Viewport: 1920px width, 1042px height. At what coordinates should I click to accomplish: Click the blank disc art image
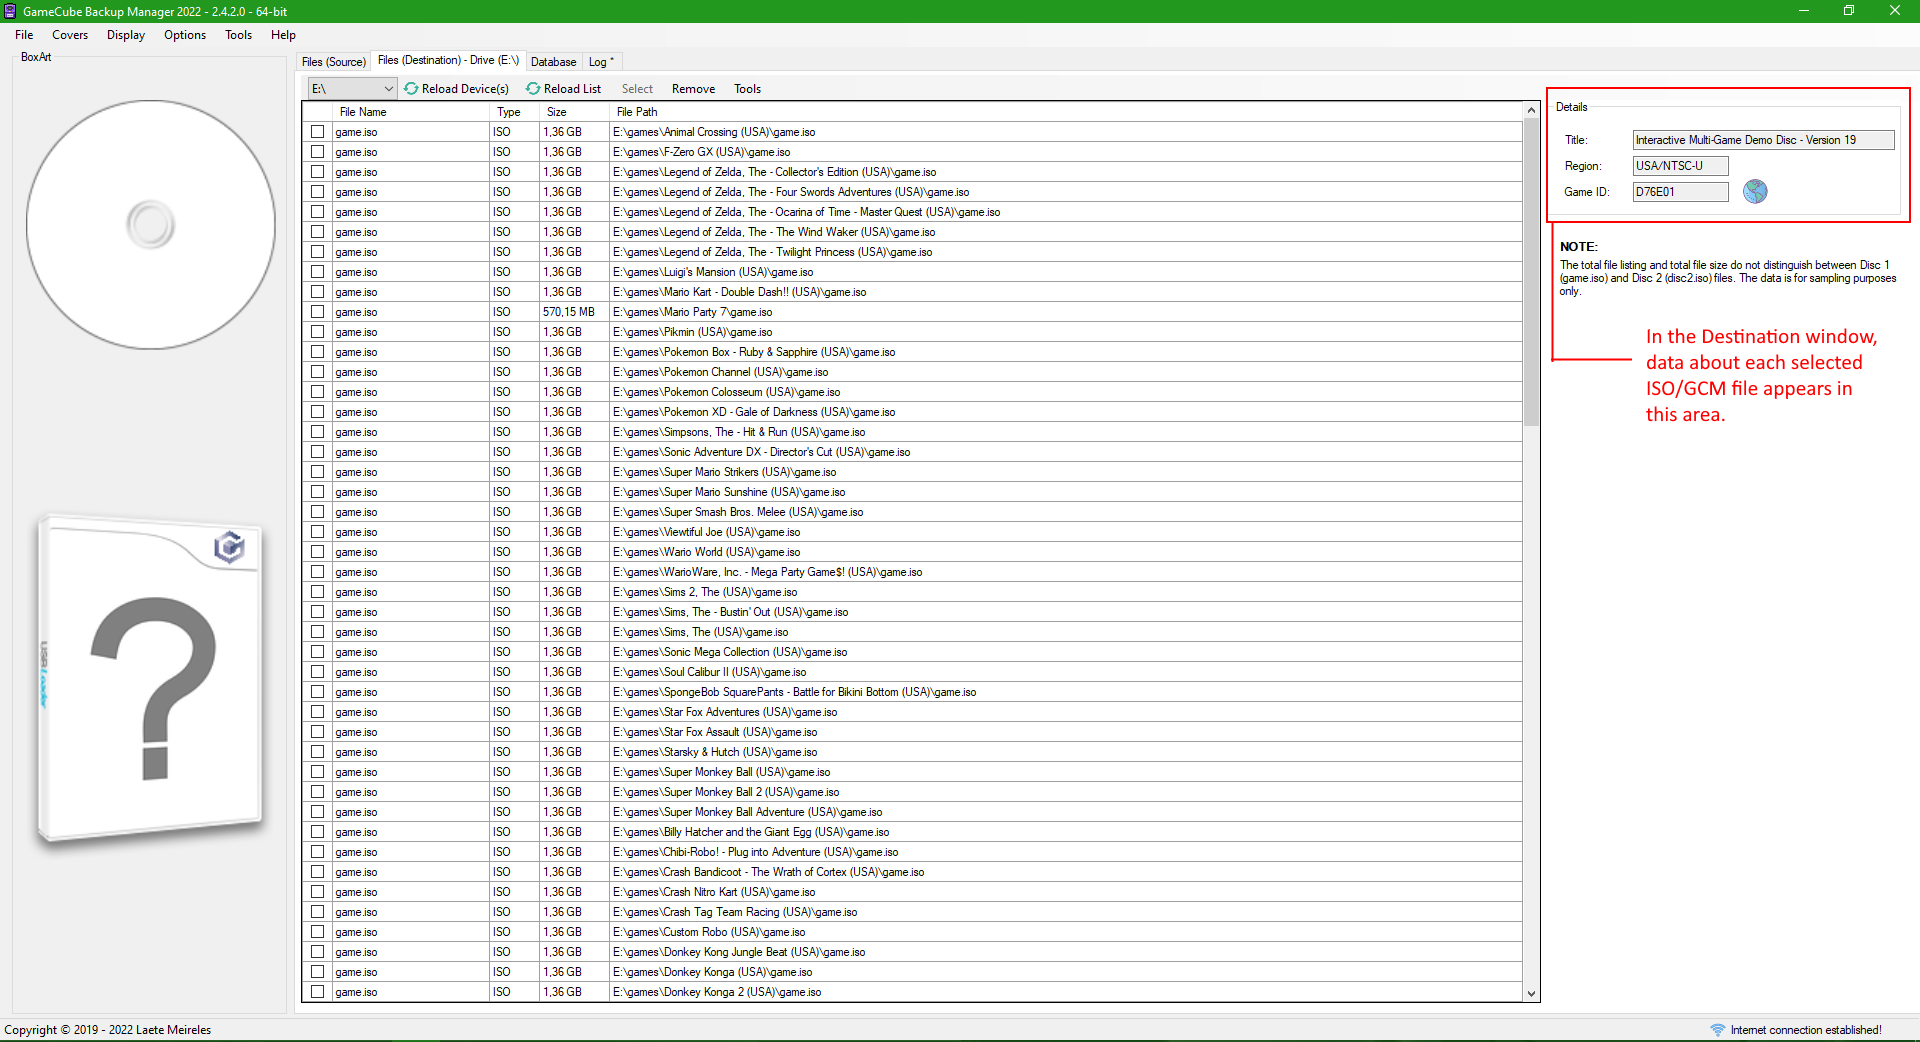[x=151, y=224]
